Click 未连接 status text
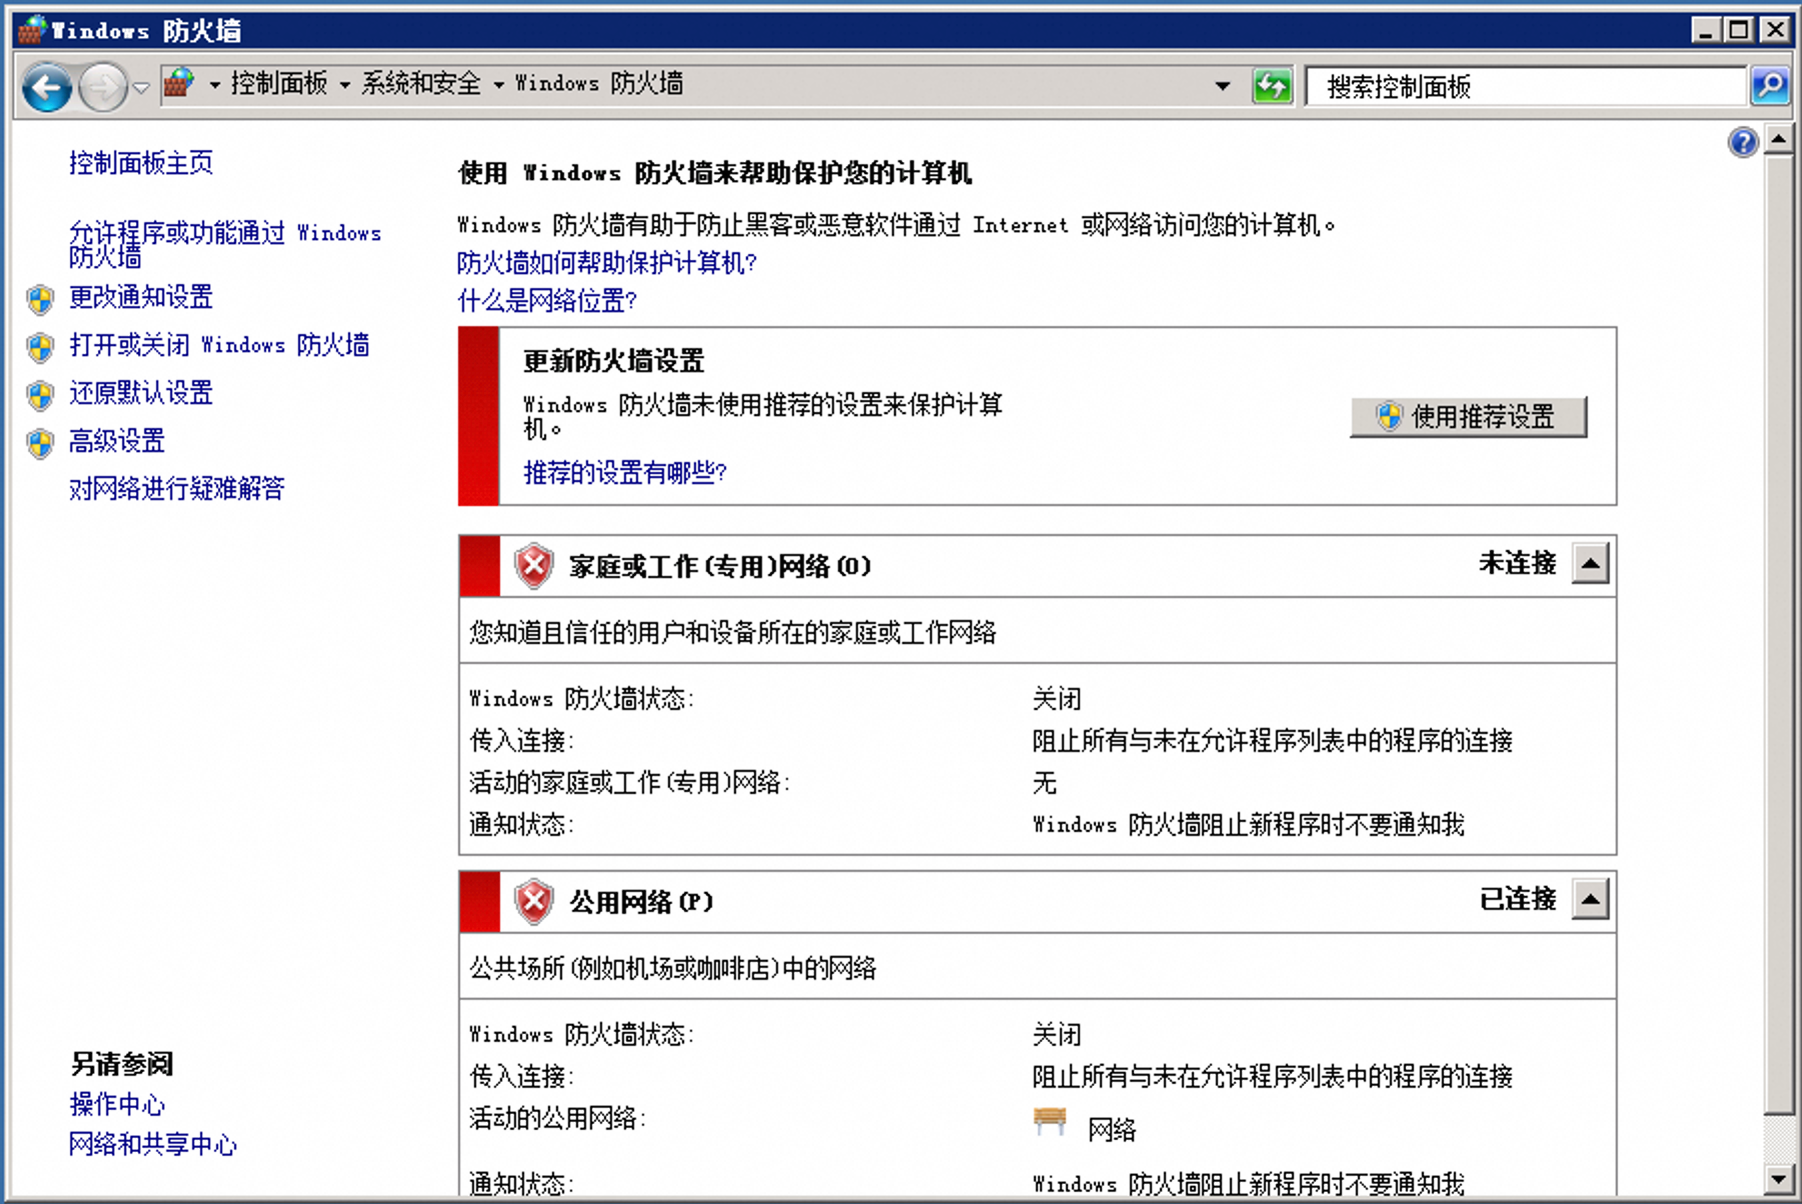This screenshot has width=1802, height=1204. point(1518,564)
